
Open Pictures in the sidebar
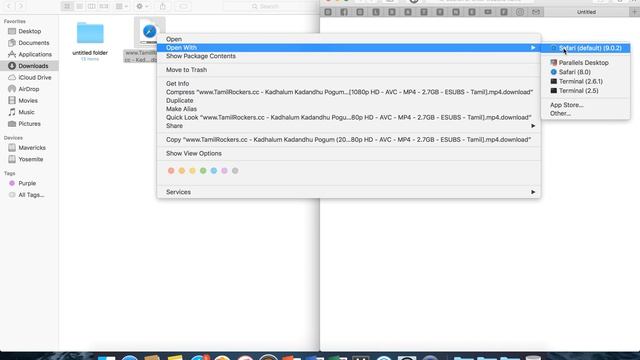[29, 124]
